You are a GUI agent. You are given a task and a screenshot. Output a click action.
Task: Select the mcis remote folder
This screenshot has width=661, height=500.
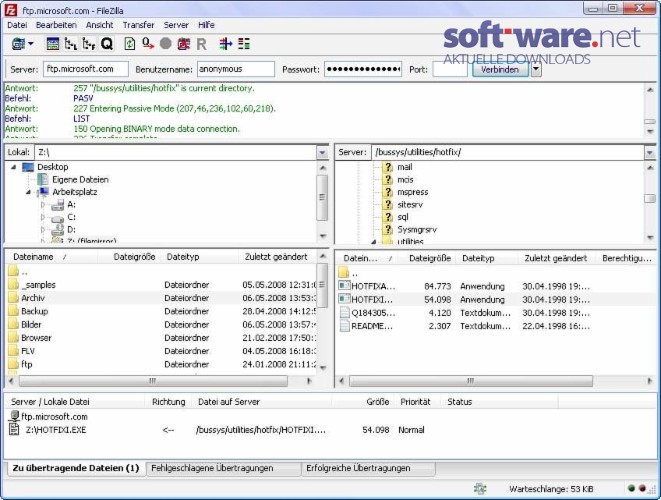point(405,180)
